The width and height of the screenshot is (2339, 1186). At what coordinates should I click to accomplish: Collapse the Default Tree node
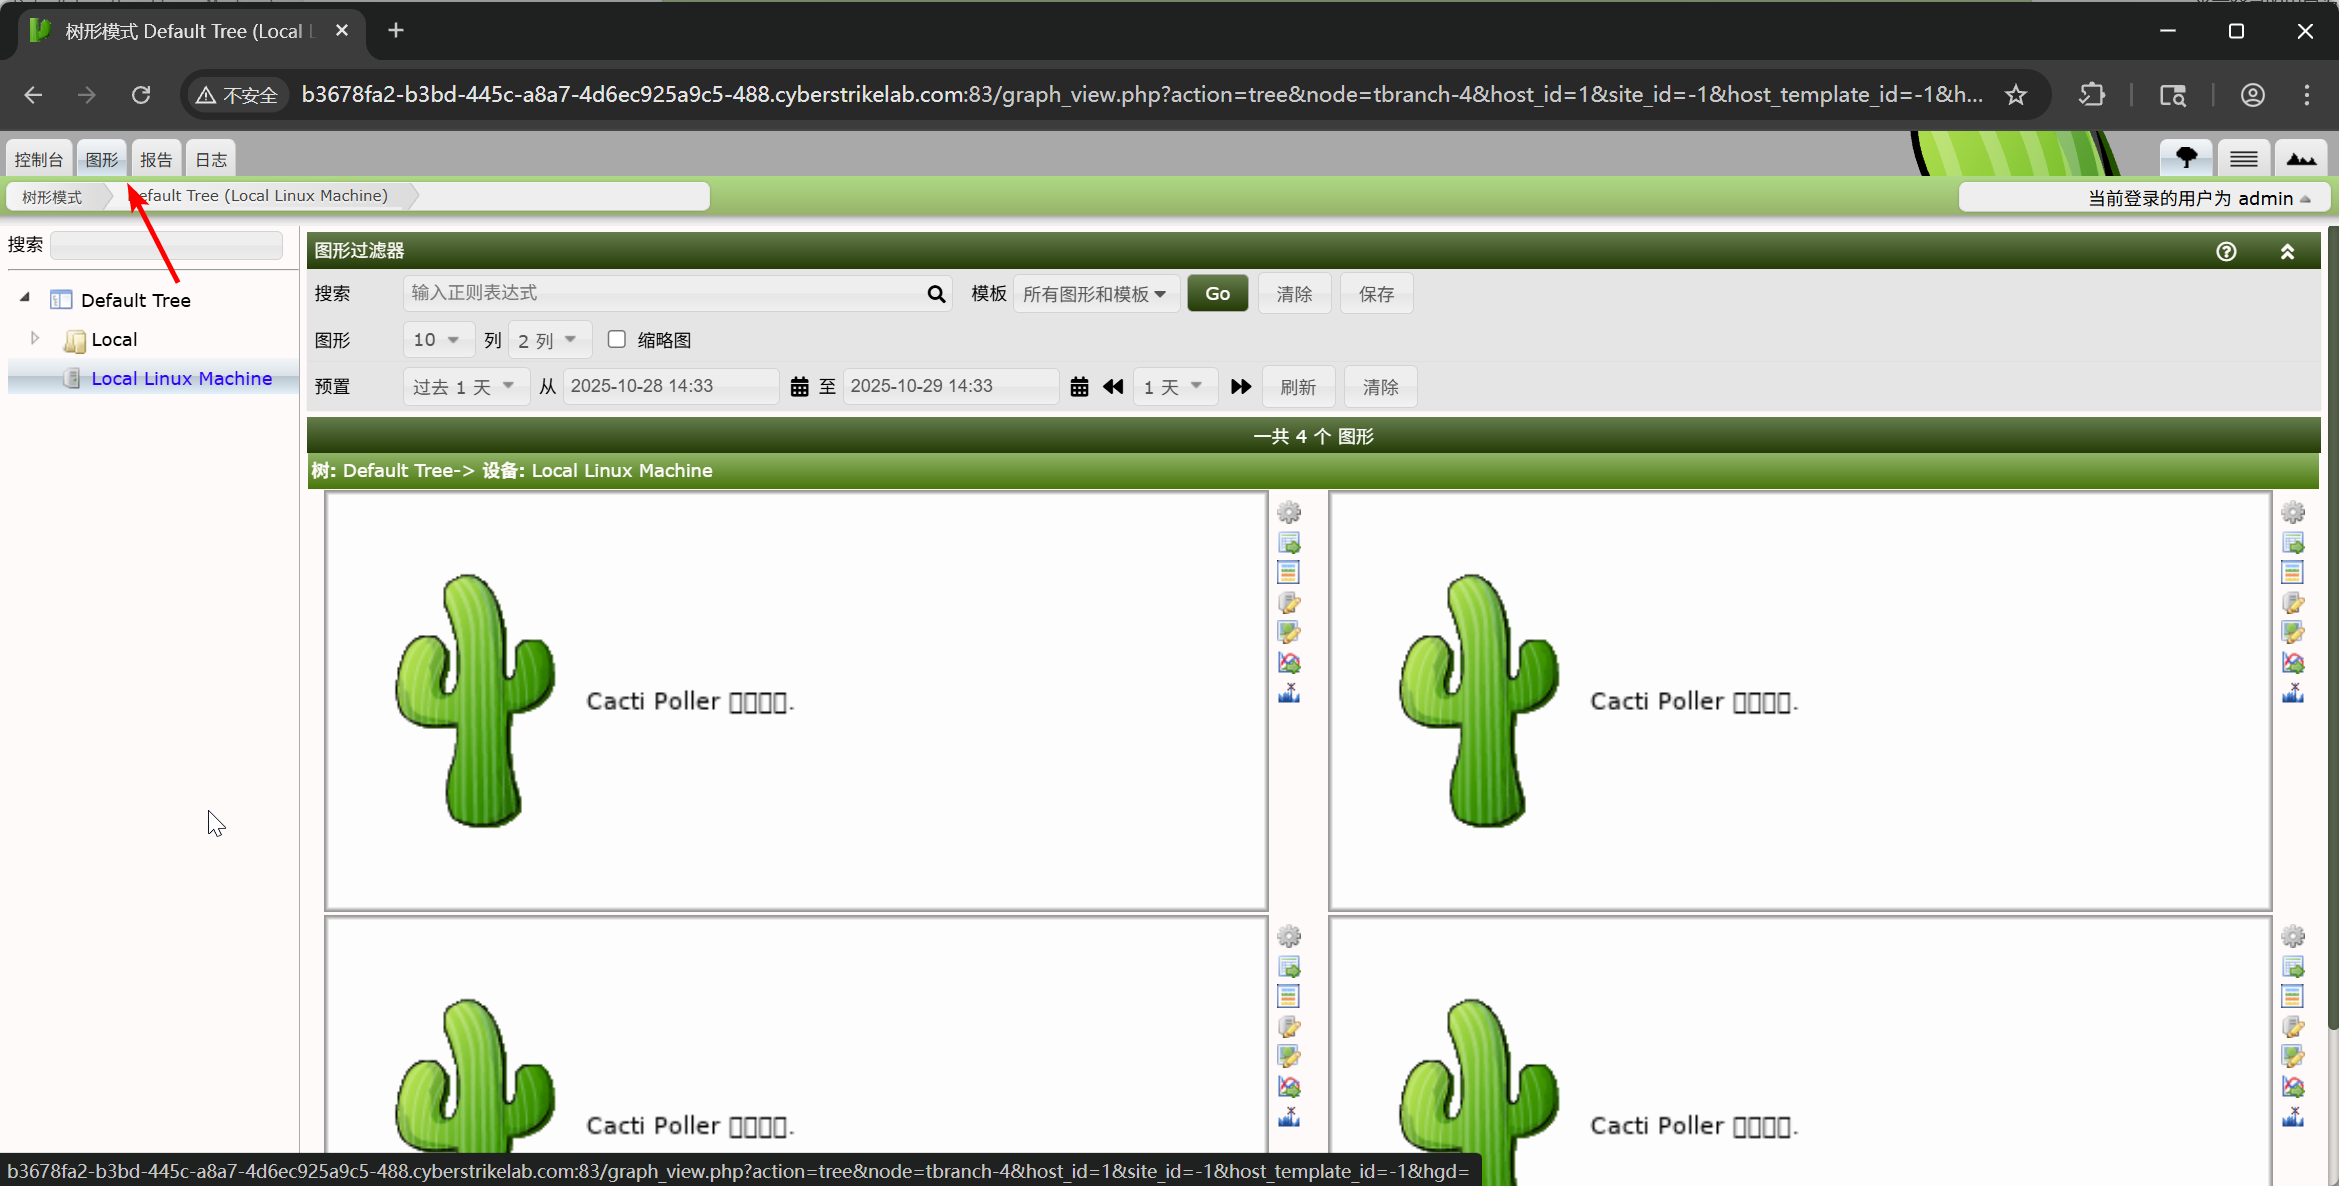point(25,298)
